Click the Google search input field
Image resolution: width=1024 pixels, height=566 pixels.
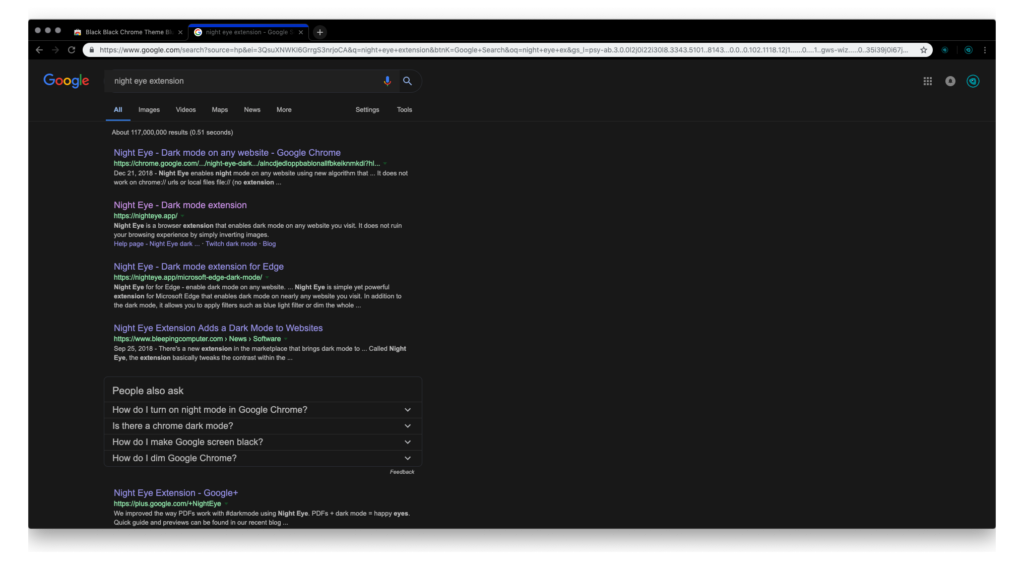pyautogui.click(x=245, y=81)
